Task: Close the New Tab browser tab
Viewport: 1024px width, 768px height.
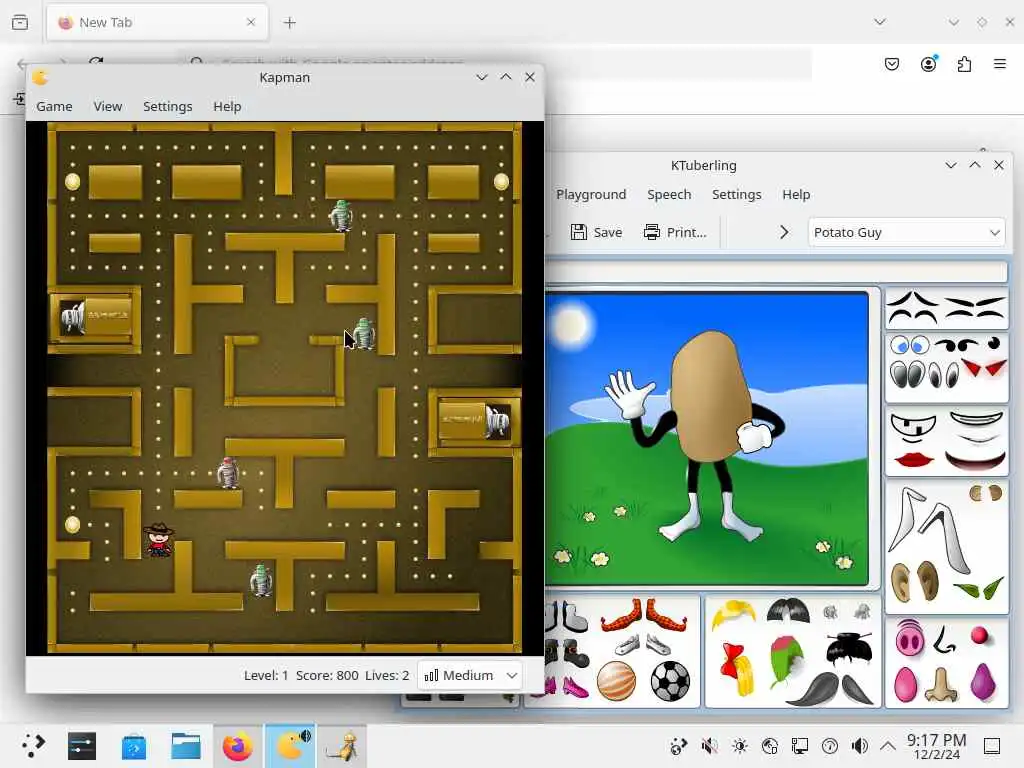Action: coord(251,22)
